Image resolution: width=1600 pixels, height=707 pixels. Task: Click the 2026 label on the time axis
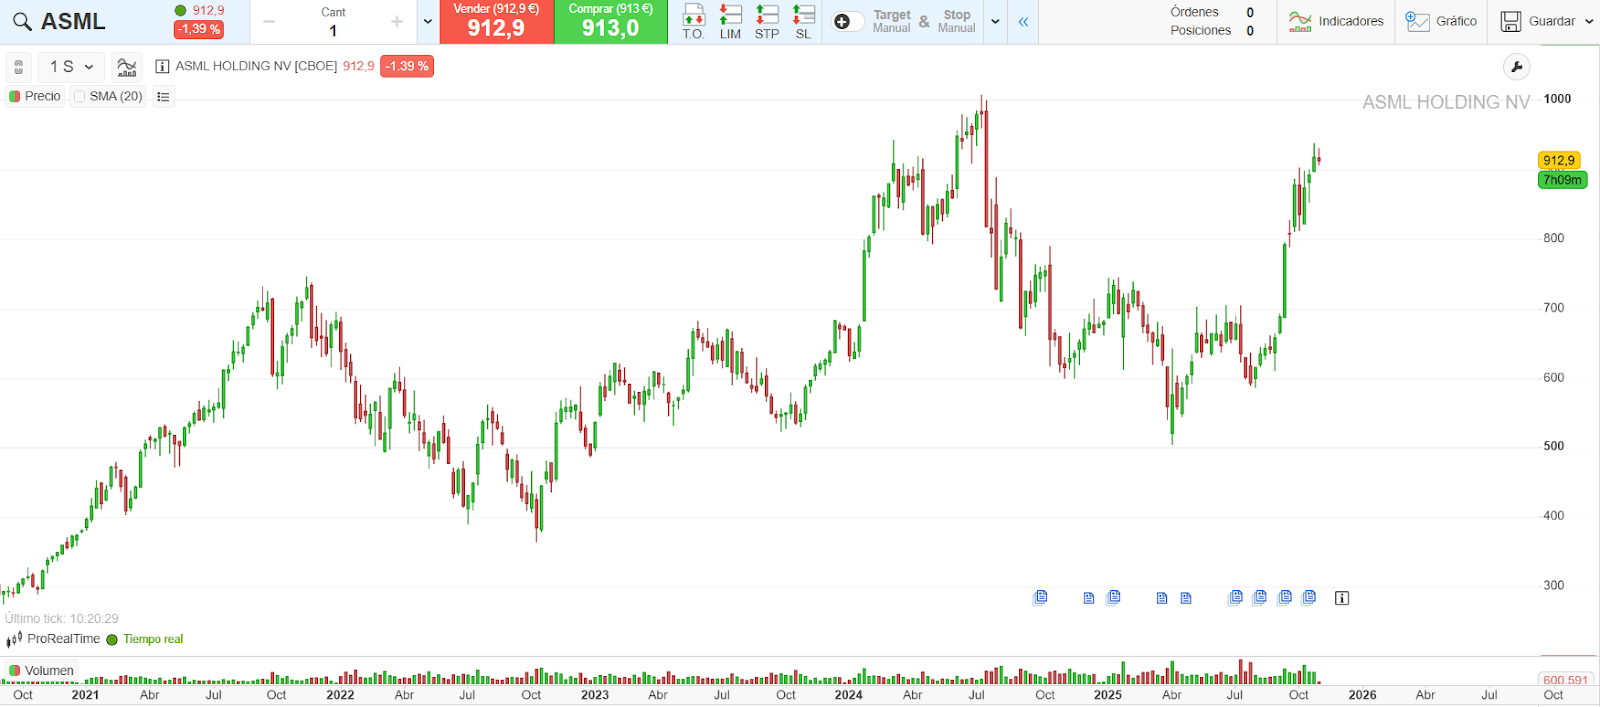(1362, 694)
